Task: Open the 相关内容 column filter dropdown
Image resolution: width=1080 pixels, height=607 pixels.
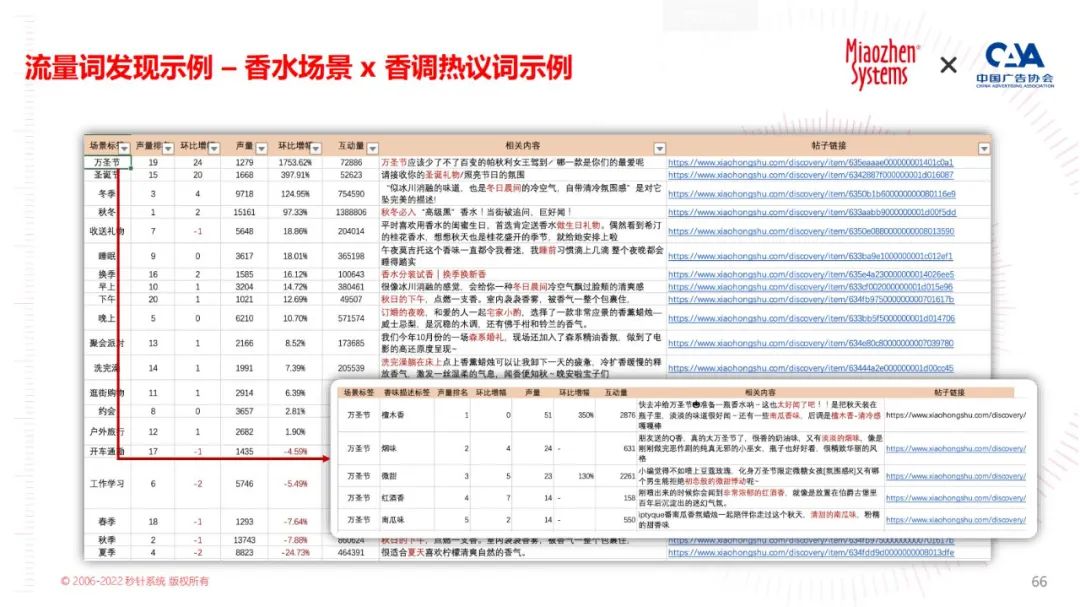Action: [x=659, y=148]
